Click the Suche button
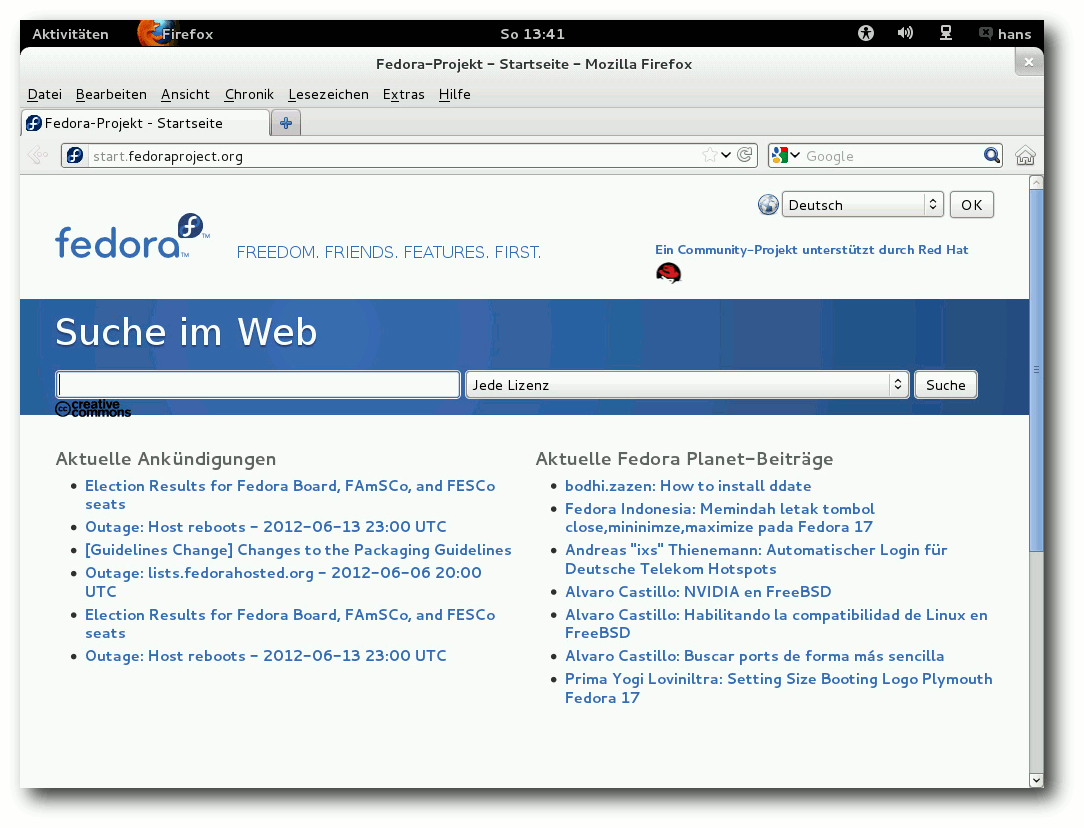The height and width of the screenshot is (828, 1084). 946,384
